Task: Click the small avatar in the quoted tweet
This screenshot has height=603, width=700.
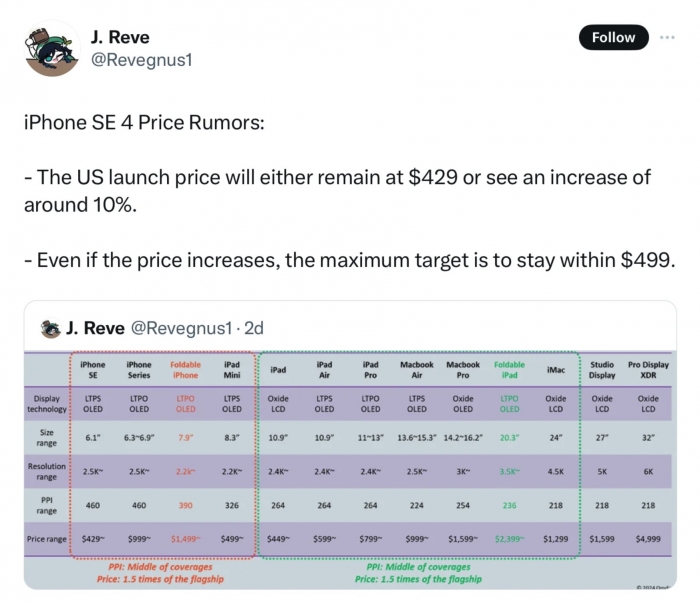Action: click(x=50, y=328)
